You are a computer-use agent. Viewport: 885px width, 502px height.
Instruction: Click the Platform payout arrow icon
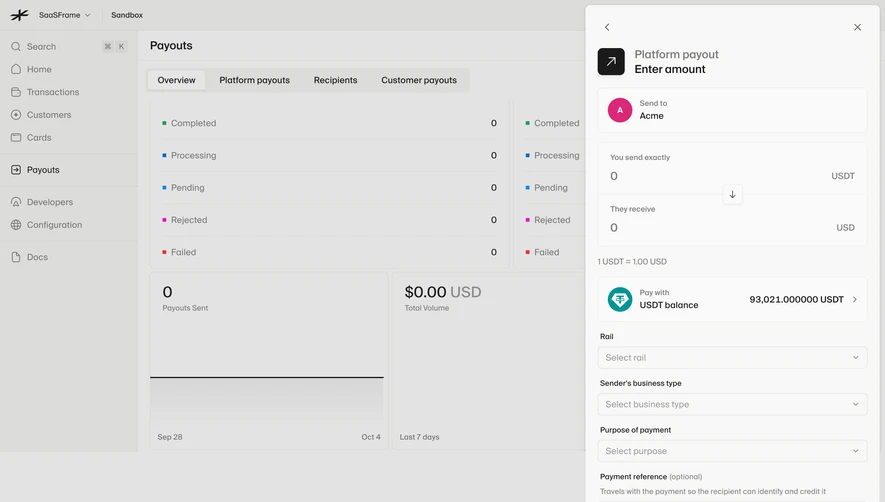coord(611,62)
